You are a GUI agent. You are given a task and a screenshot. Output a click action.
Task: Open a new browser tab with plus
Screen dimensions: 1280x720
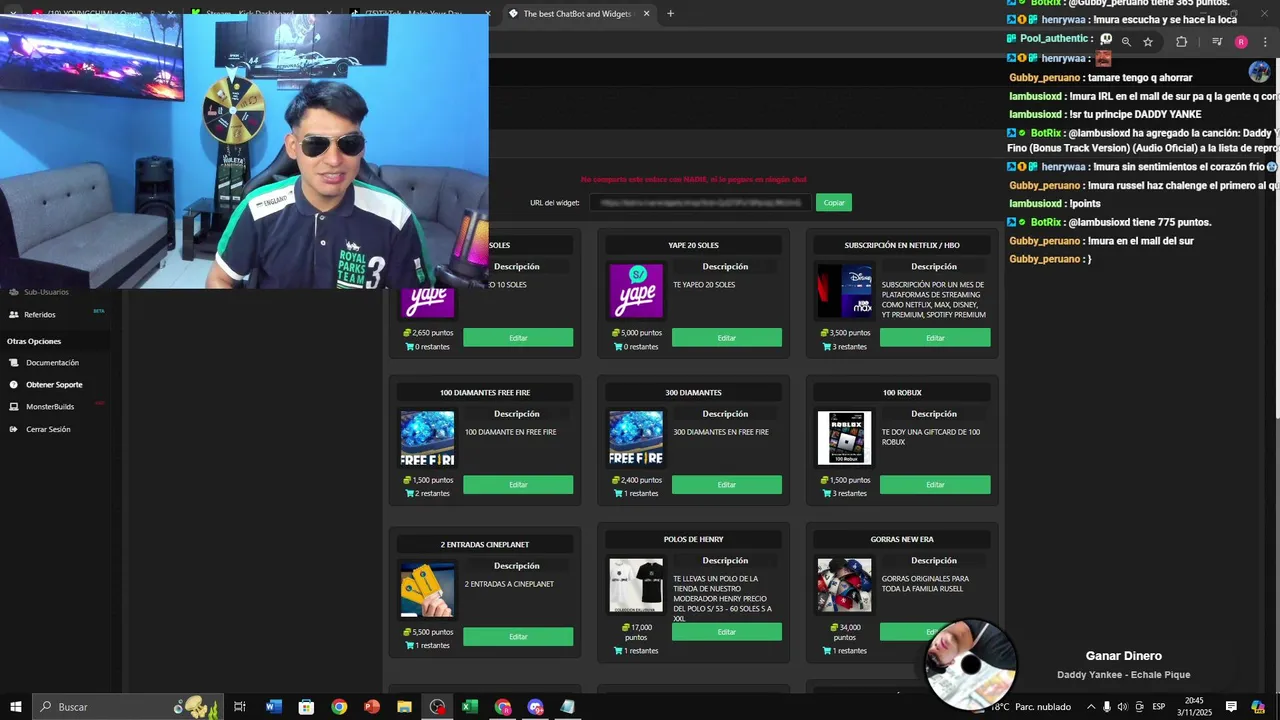[670, 14]
